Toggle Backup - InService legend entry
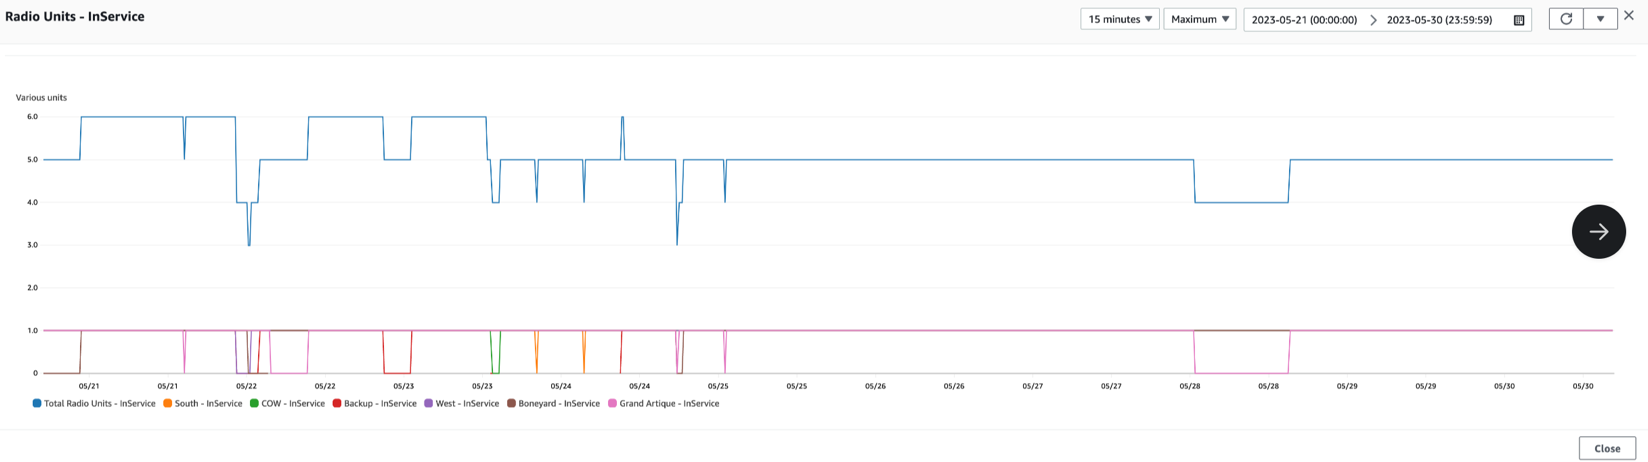Viewport: 1648px width, 462px height. [x=374, y=404]
